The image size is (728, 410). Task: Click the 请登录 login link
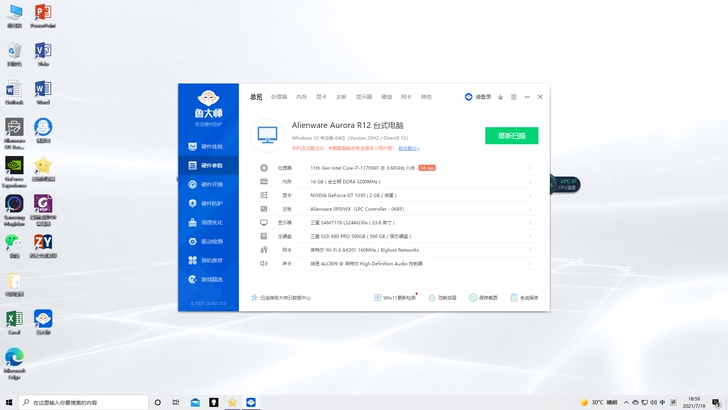pos(478,97)
